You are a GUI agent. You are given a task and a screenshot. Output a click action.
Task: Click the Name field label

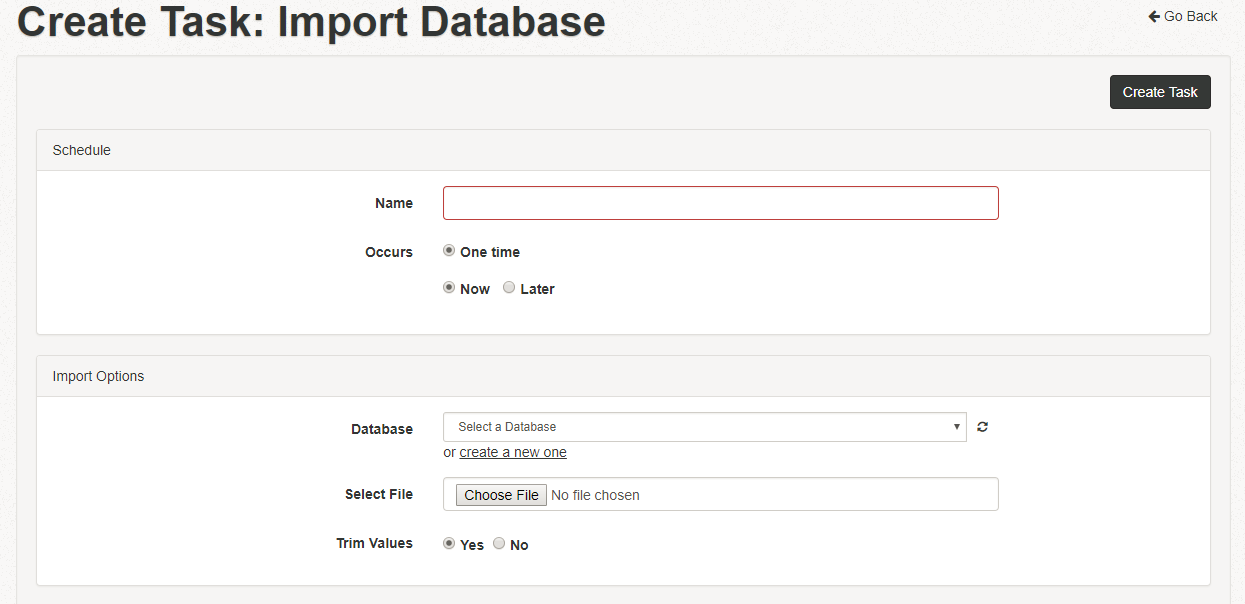(394, 203)
